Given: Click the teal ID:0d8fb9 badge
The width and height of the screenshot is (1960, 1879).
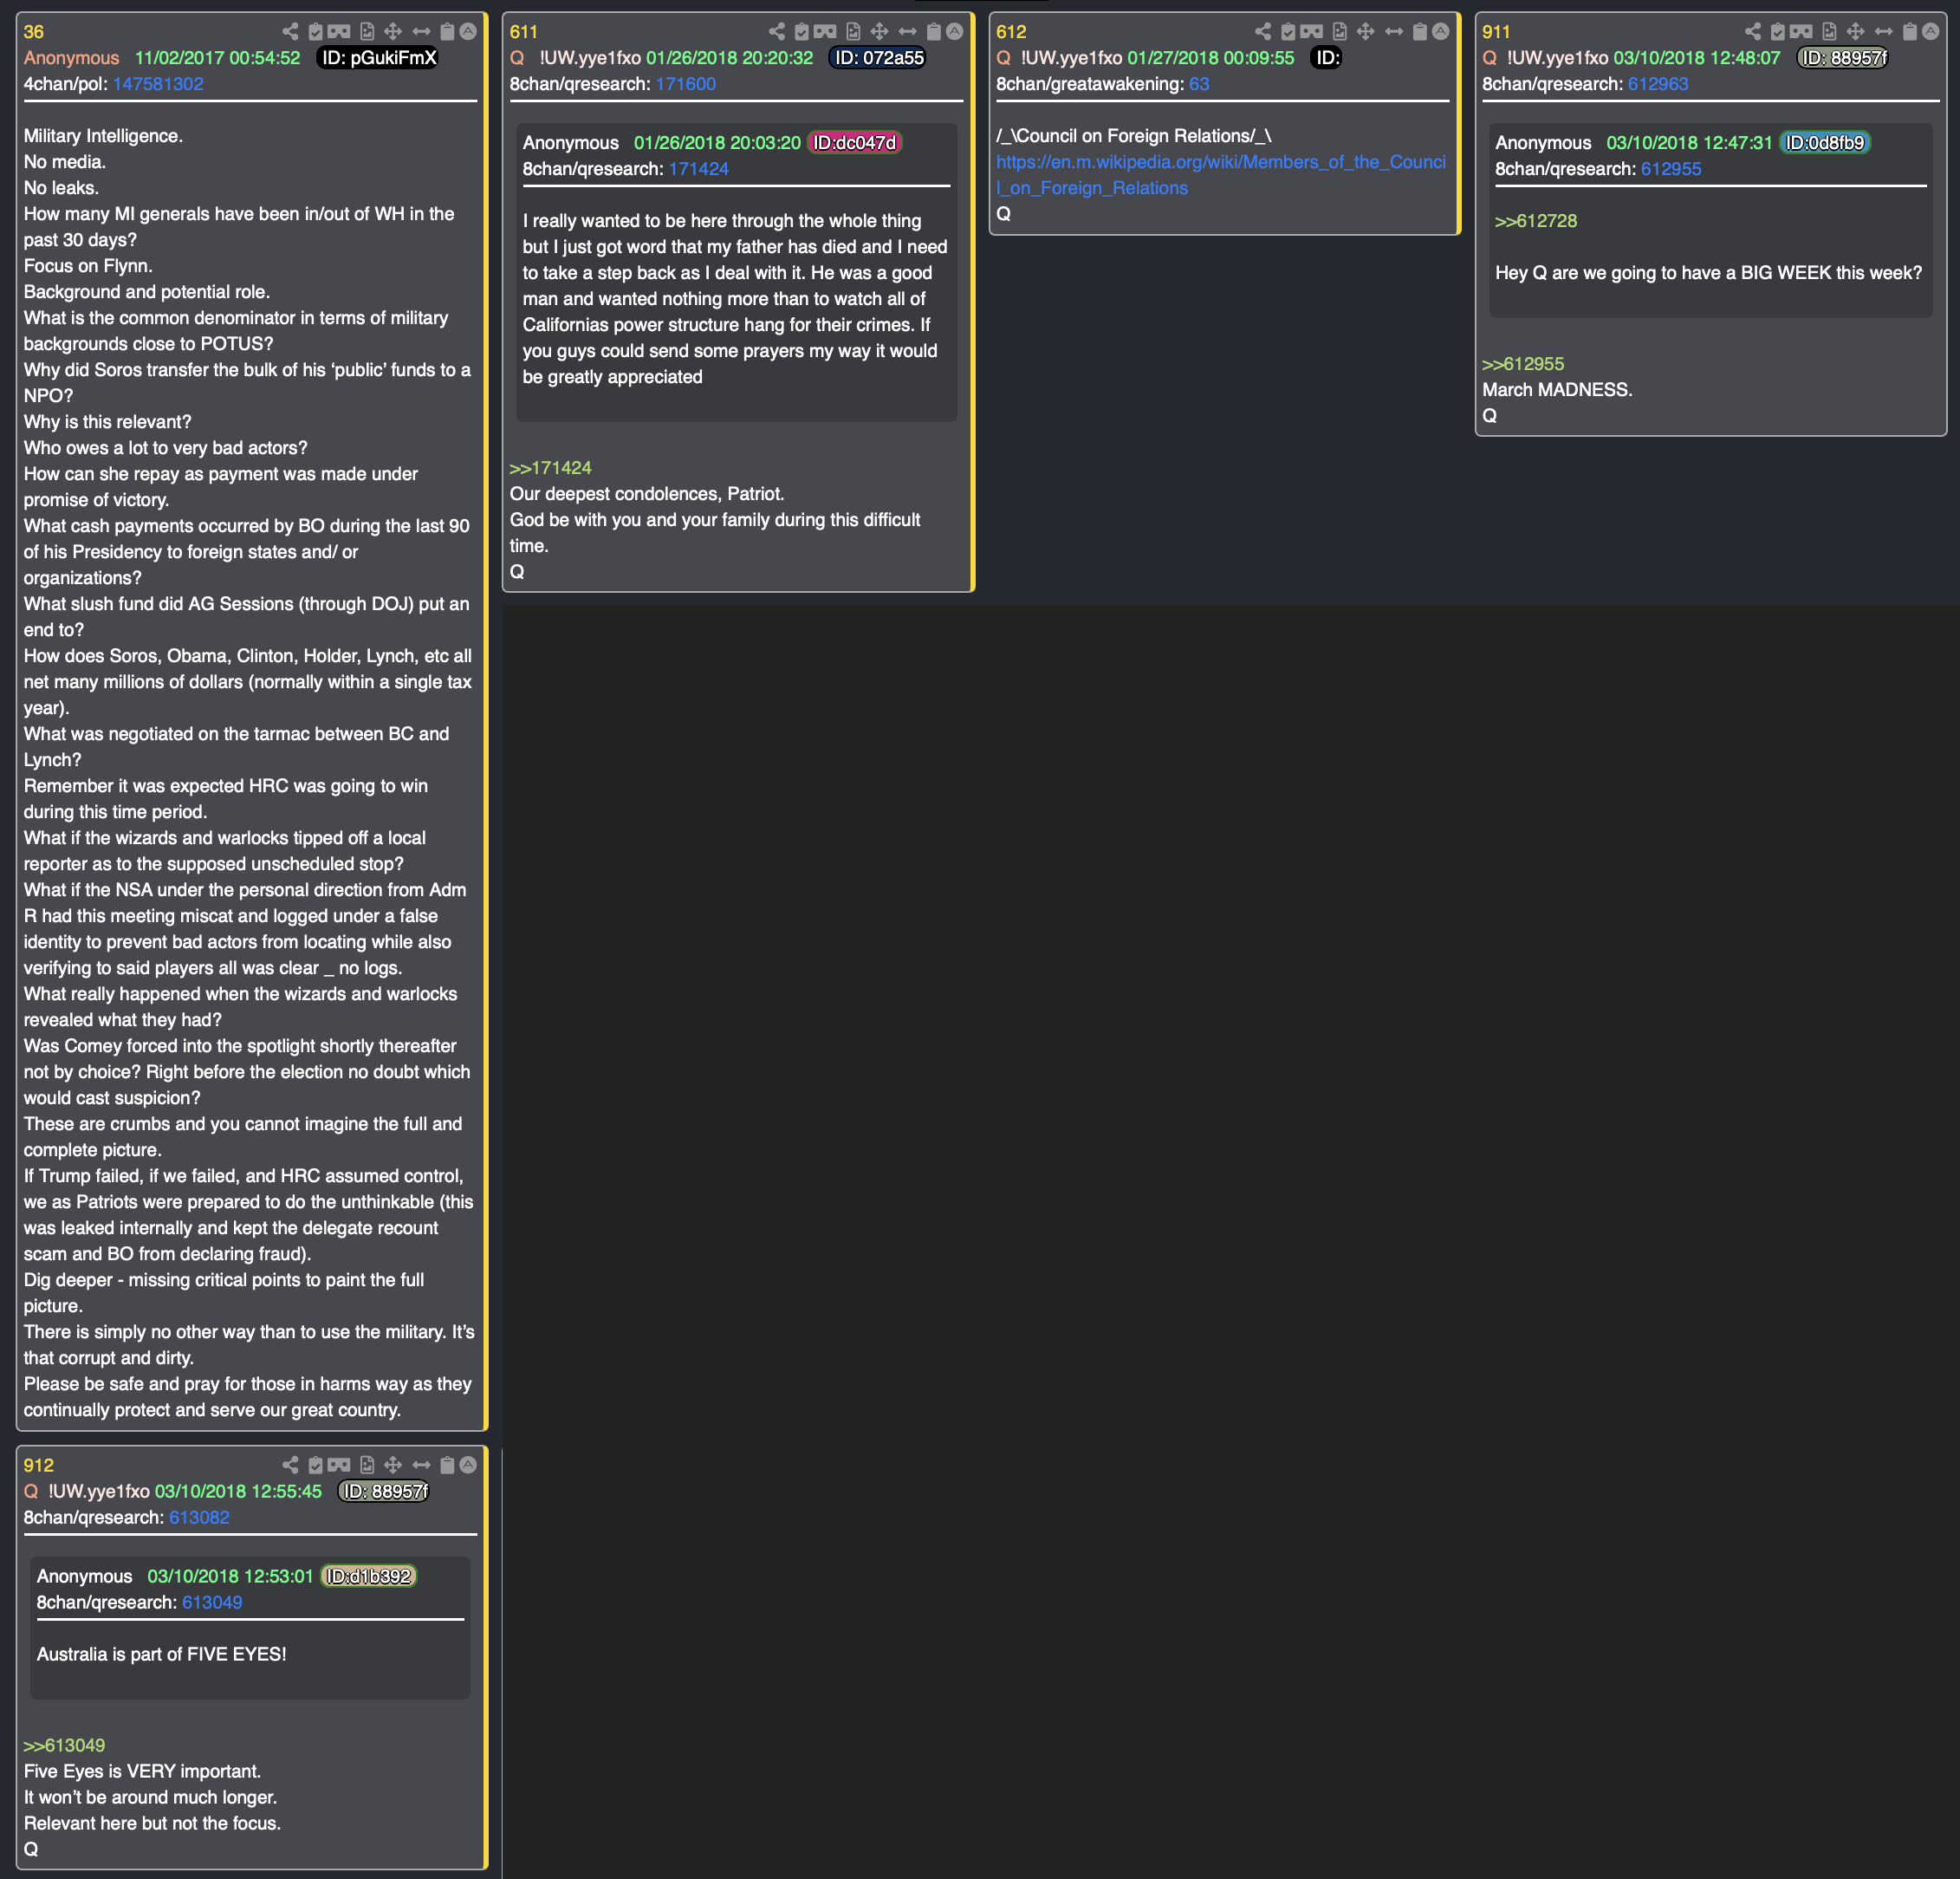Looking at the screenshot, I should click(1825, 143).
